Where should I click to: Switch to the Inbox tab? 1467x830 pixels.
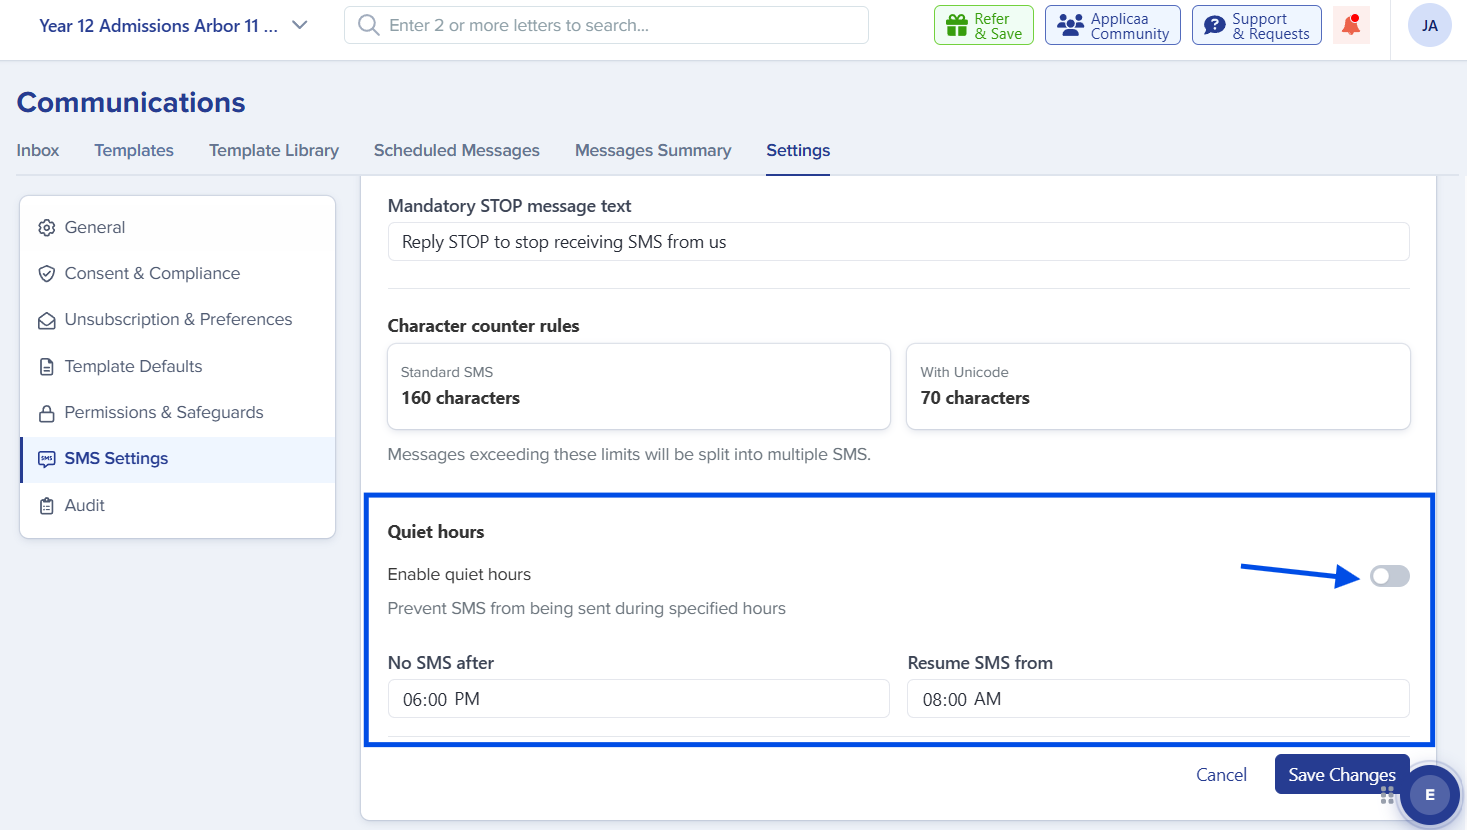38,150
